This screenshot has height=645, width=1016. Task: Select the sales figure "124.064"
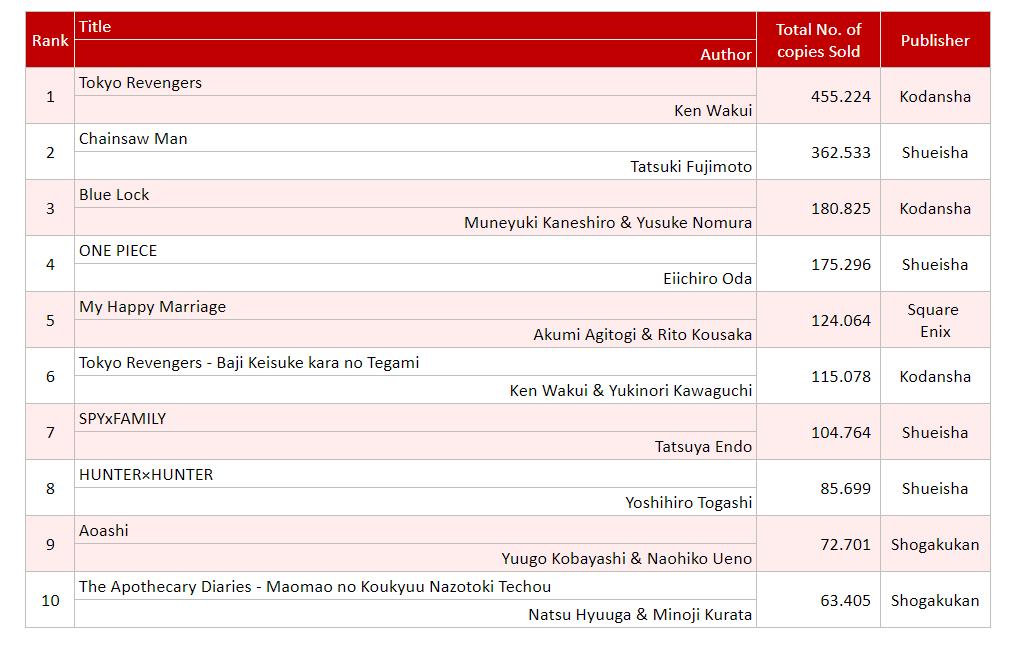(841, 320)
